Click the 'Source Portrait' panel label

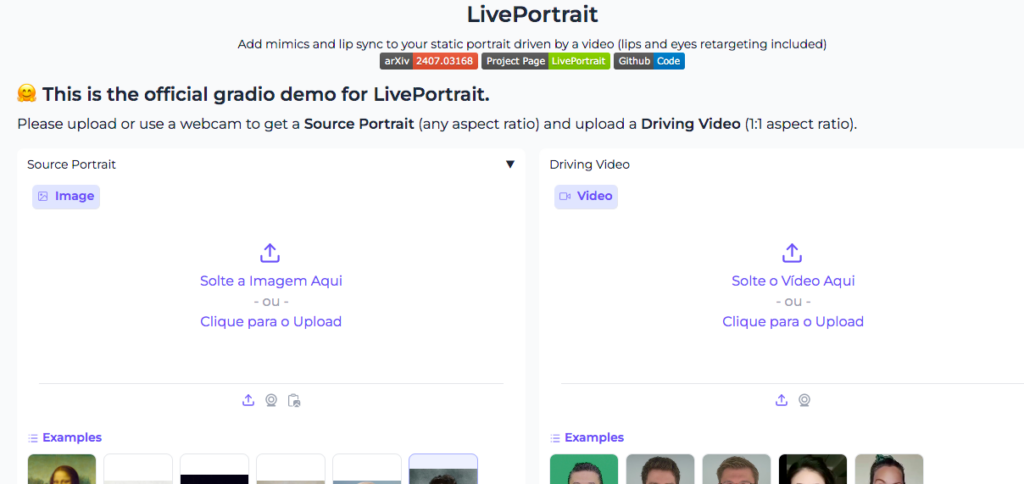(71, 165)
